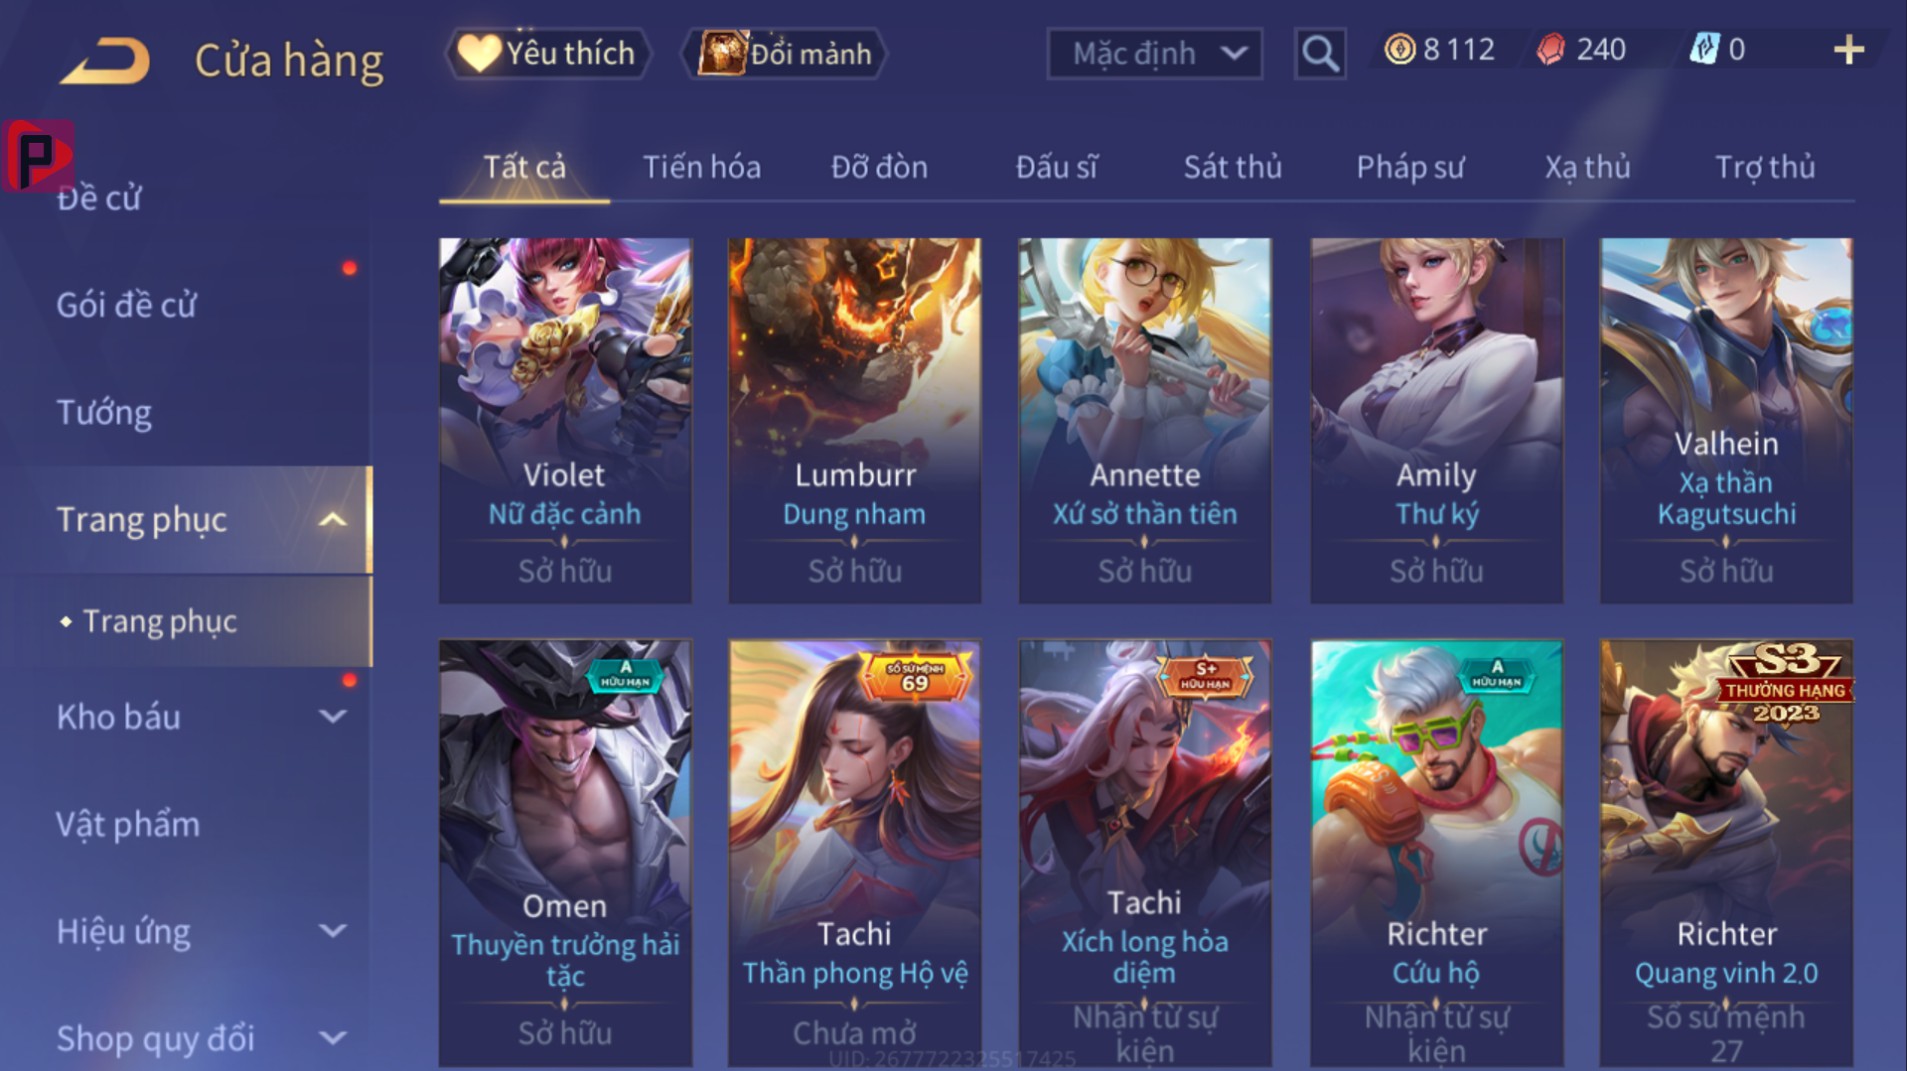Open search with the magnifier icon
The width and height of the screenshot is (1907, 1071).
(1319, 53)
